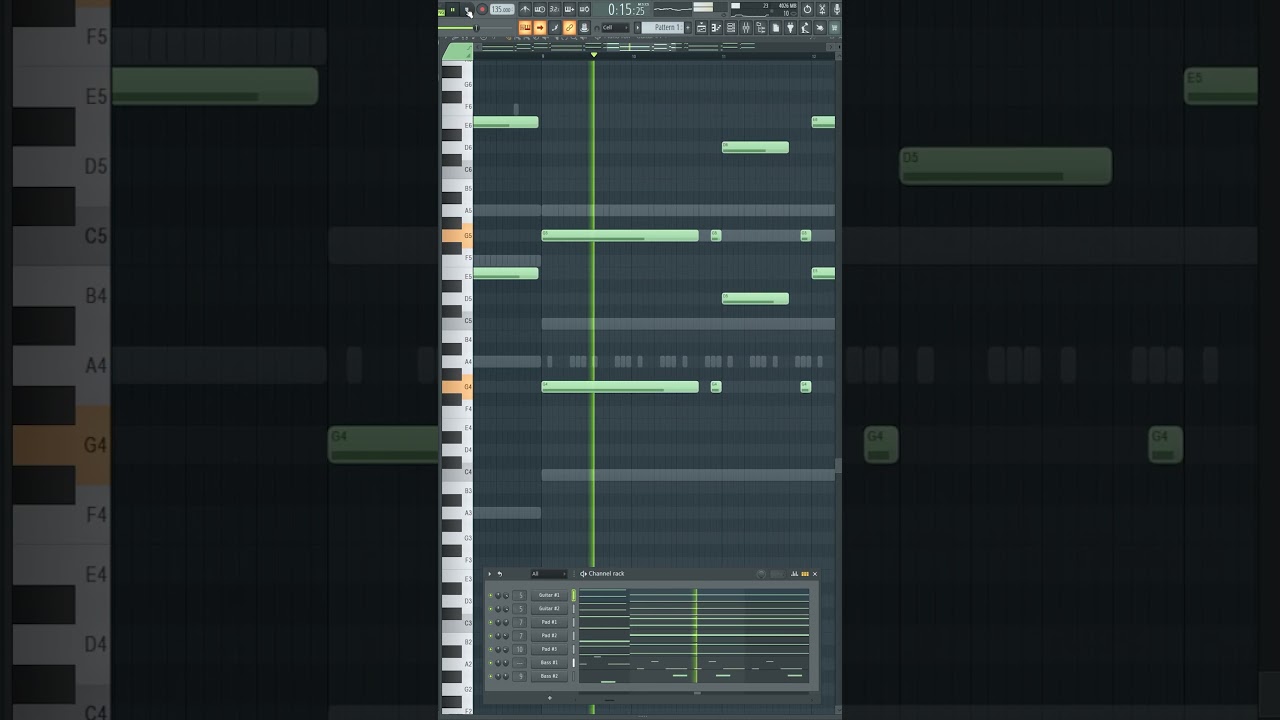Viewport: 1280px width, 720px height.
Task: Toggle the metronome icon
Action: [525, 9]
